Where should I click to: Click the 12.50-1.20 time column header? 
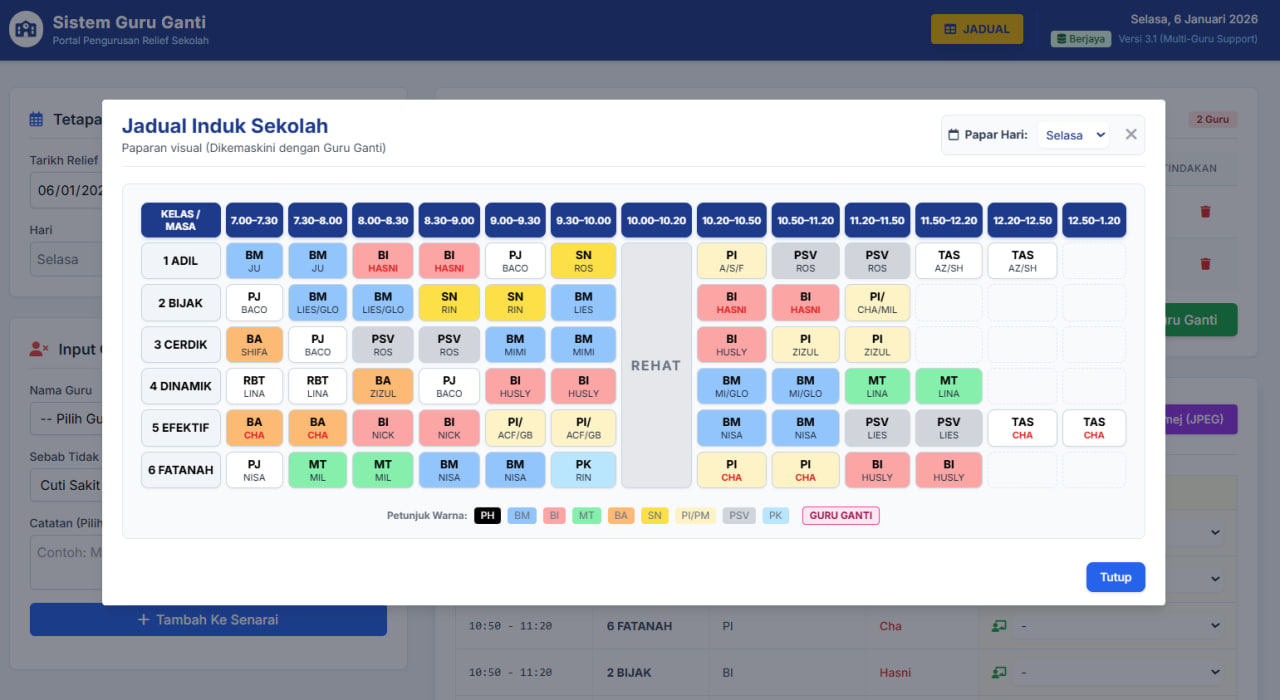[x=1094, y=220]
